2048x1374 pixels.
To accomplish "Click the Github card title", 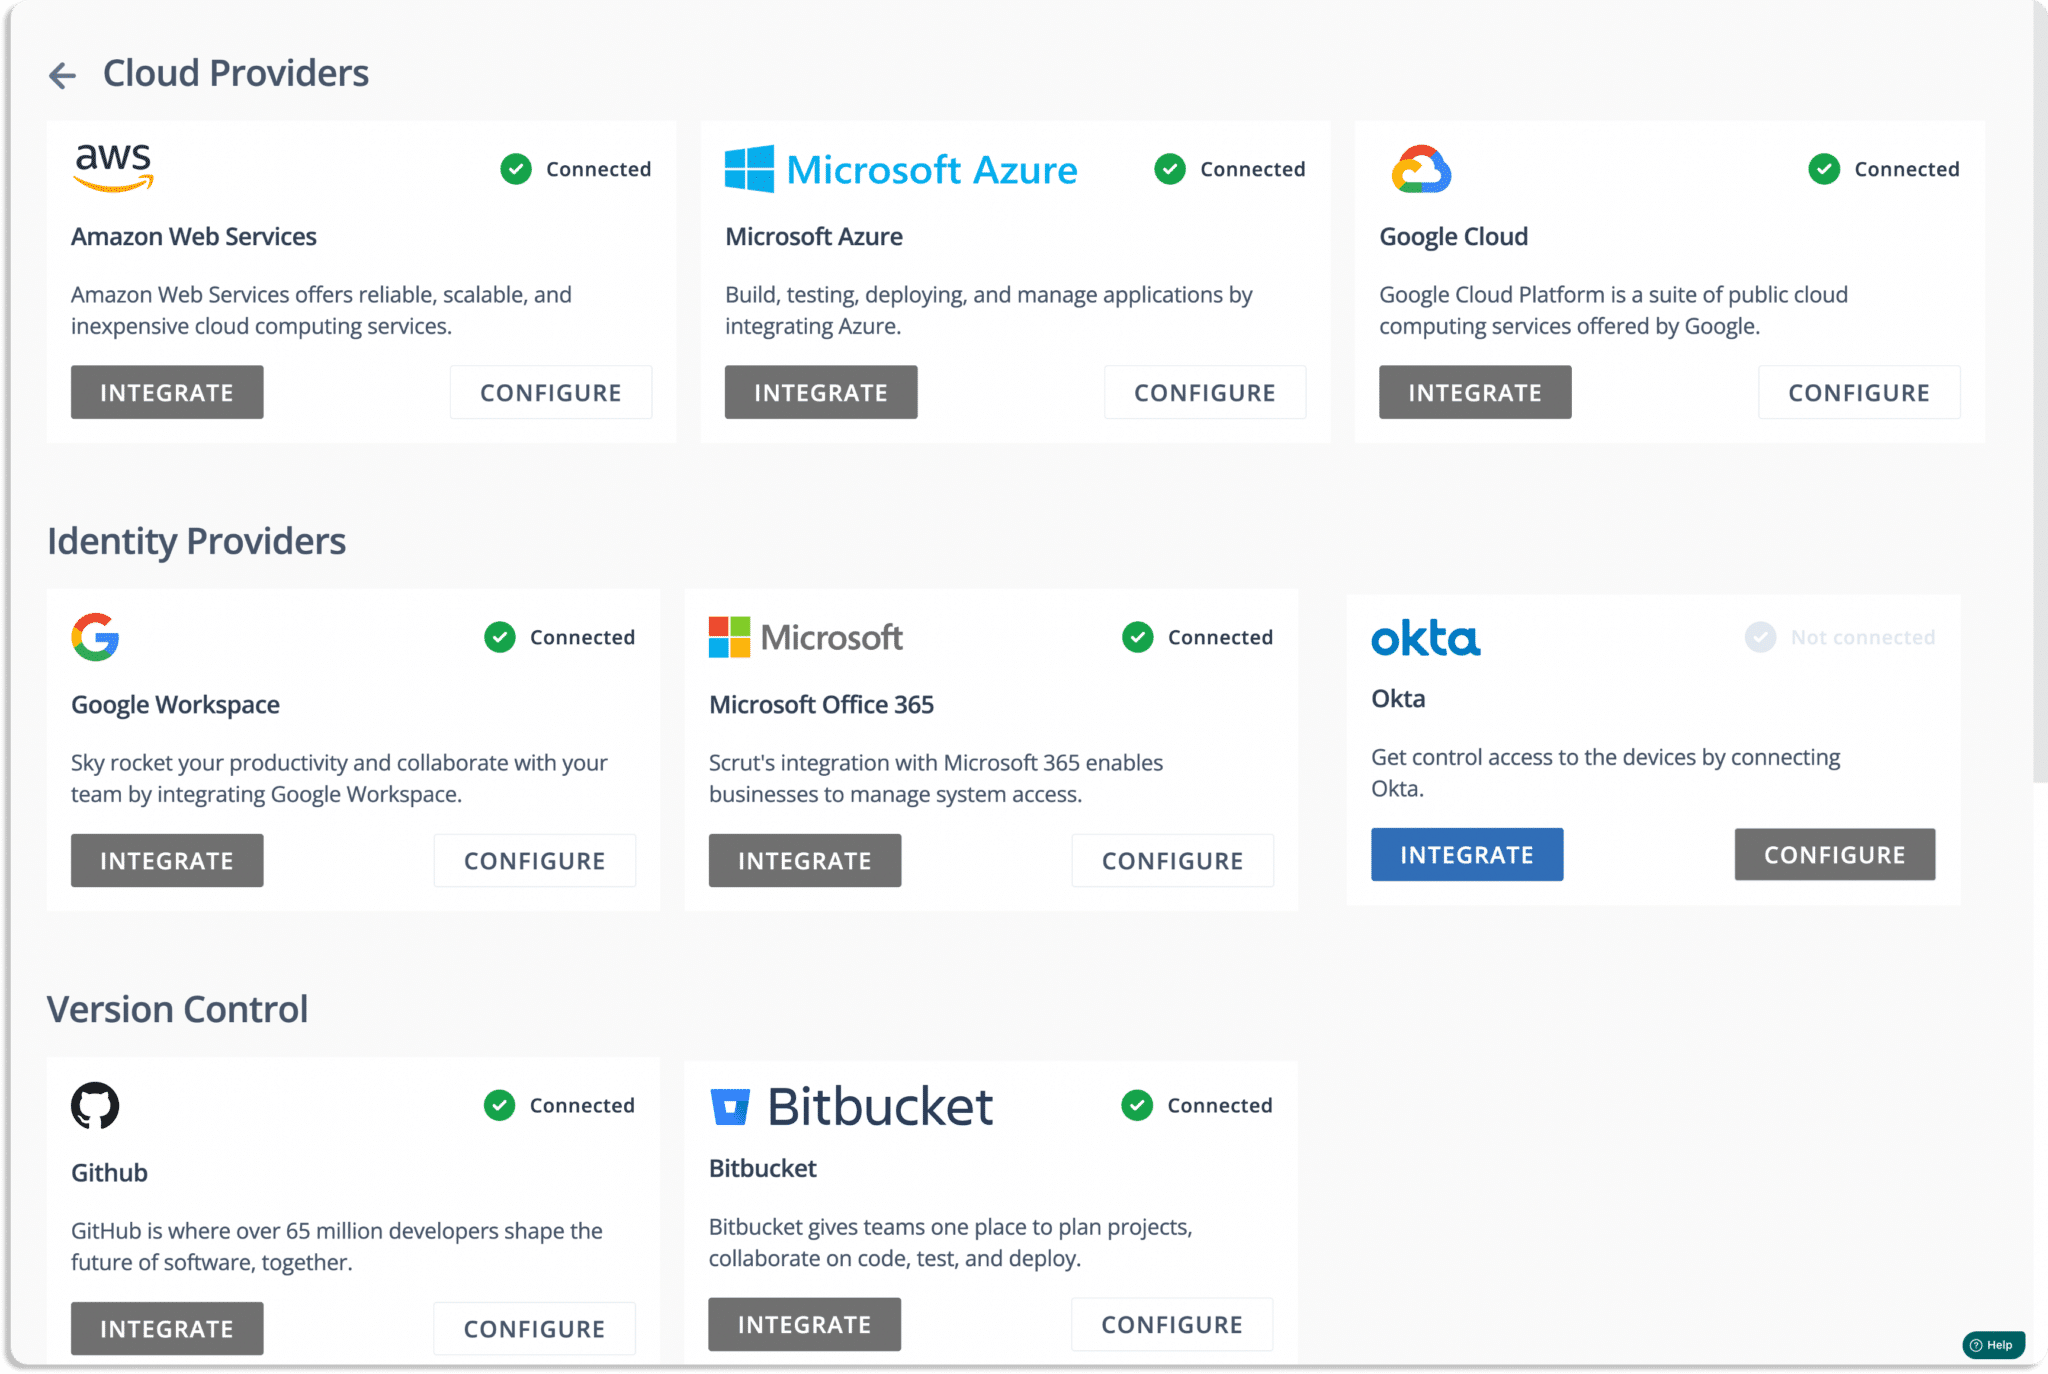I will (109, 1173).
